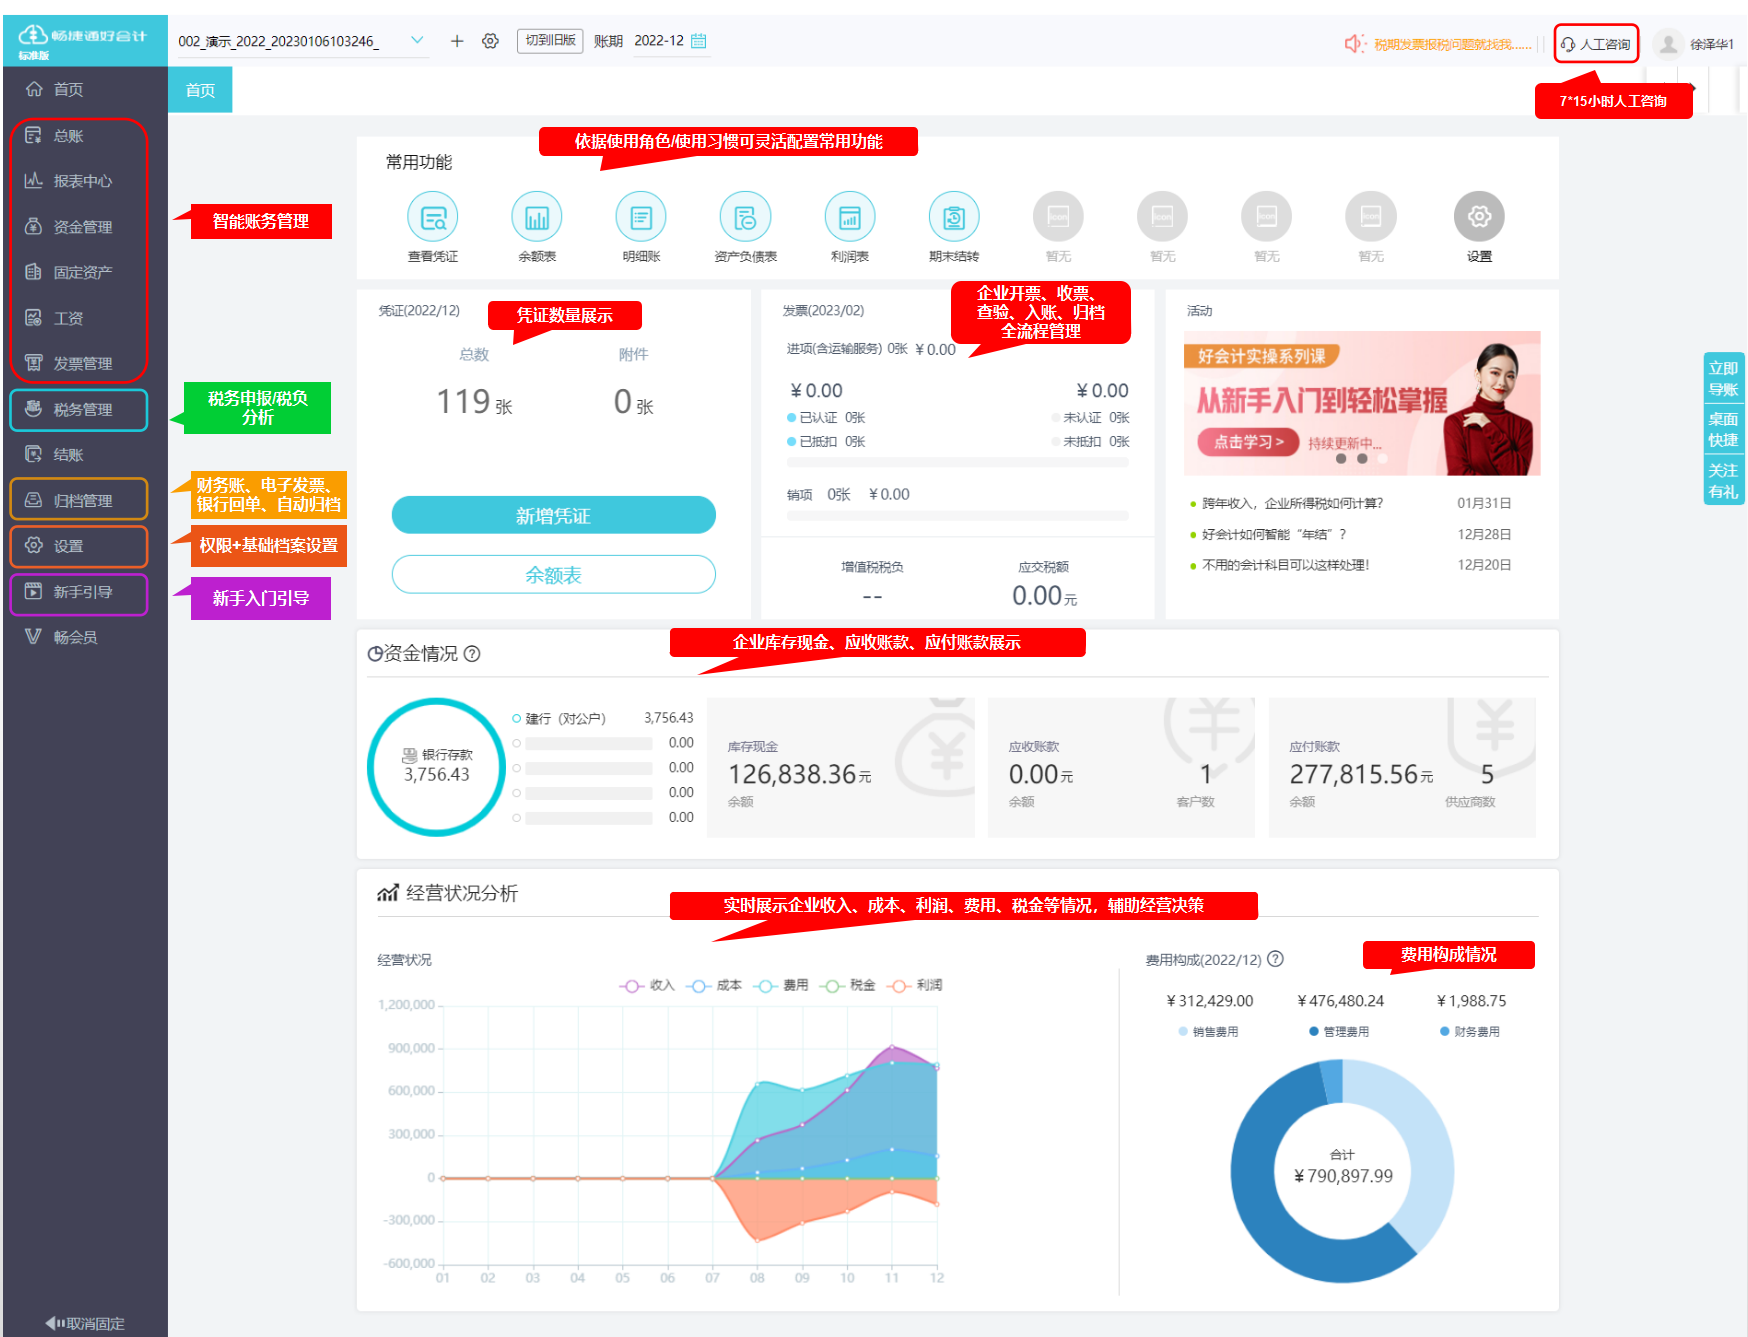The image size is (1748, 1337).
Task: Click the 徐泽华1 username
Action: coord(1711,44)
